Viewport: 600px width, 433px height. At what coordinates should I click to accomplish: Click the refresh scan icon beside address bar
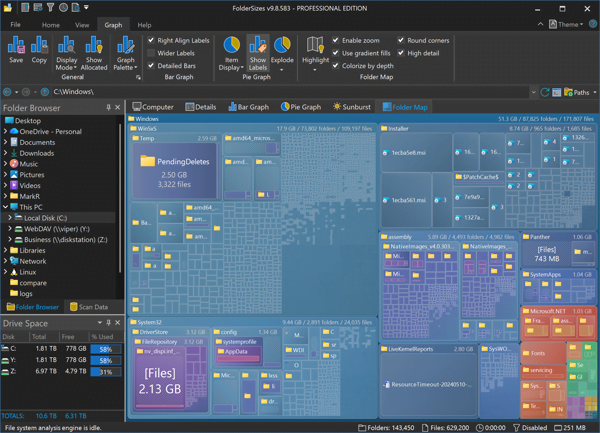545,92
